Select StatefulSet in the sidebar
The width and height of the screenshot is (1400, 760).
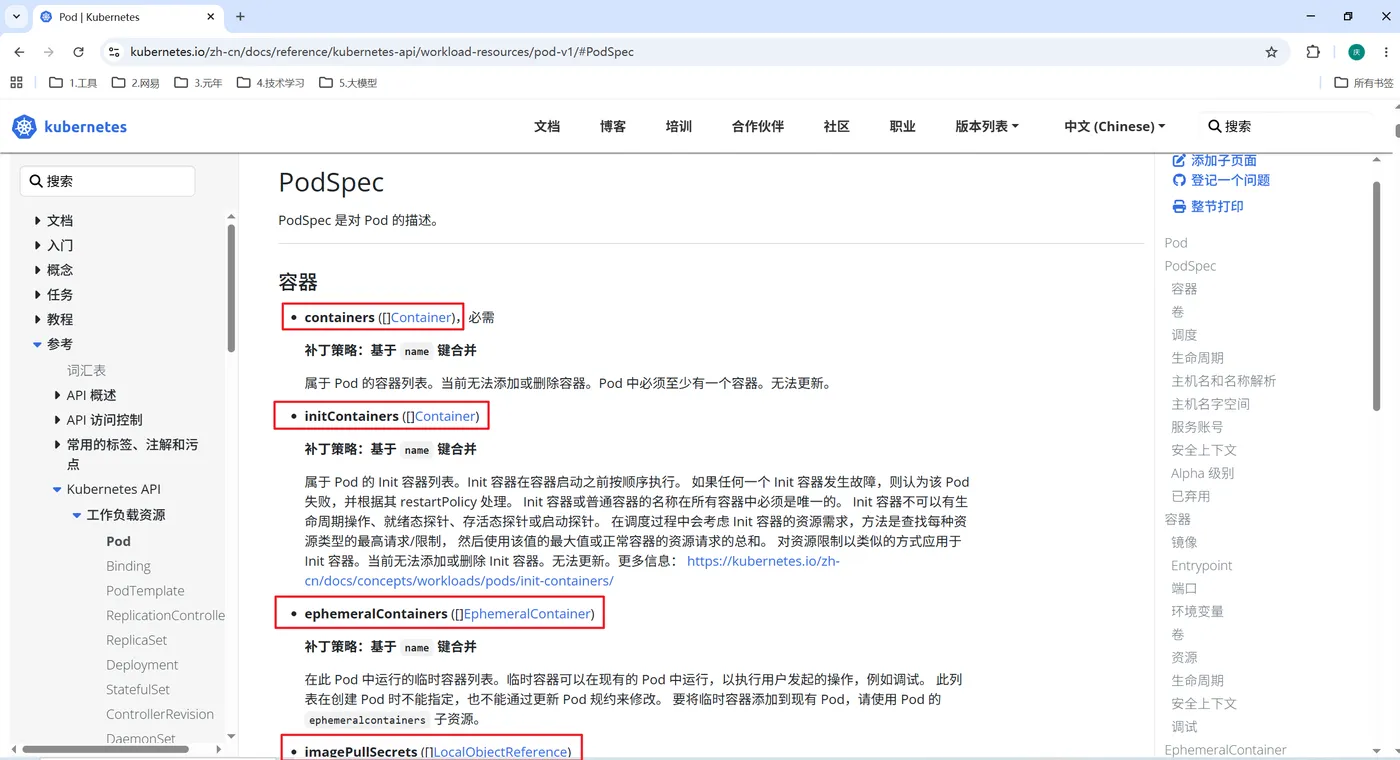click(x=138, y=689)
